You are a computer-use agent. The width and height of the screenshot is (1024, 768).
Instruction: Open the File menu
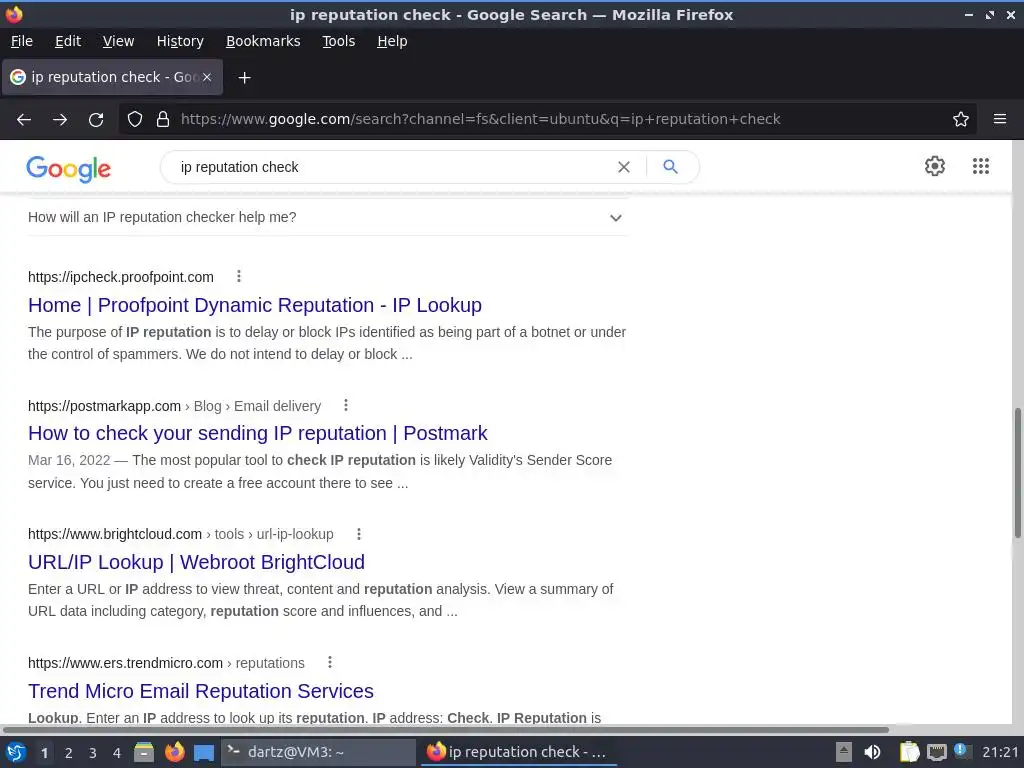(22, 41)
